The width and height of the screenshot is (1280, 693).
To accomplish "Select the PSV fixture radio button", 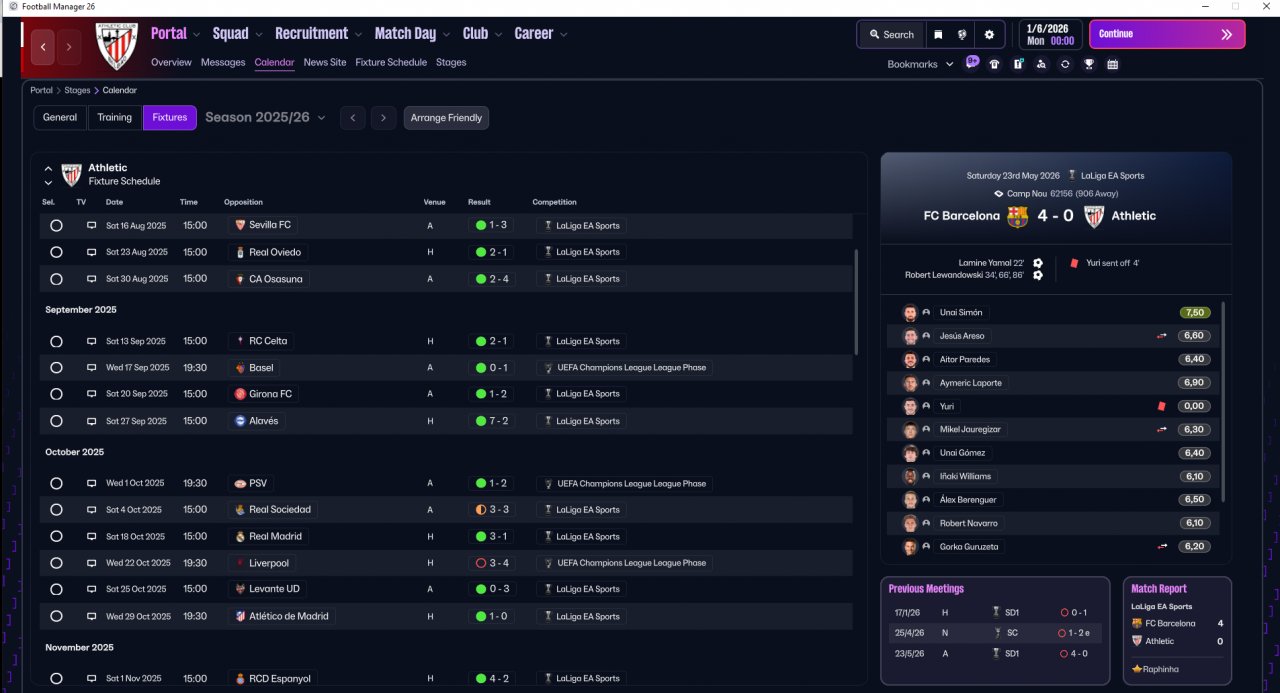I will click(56, 484).
